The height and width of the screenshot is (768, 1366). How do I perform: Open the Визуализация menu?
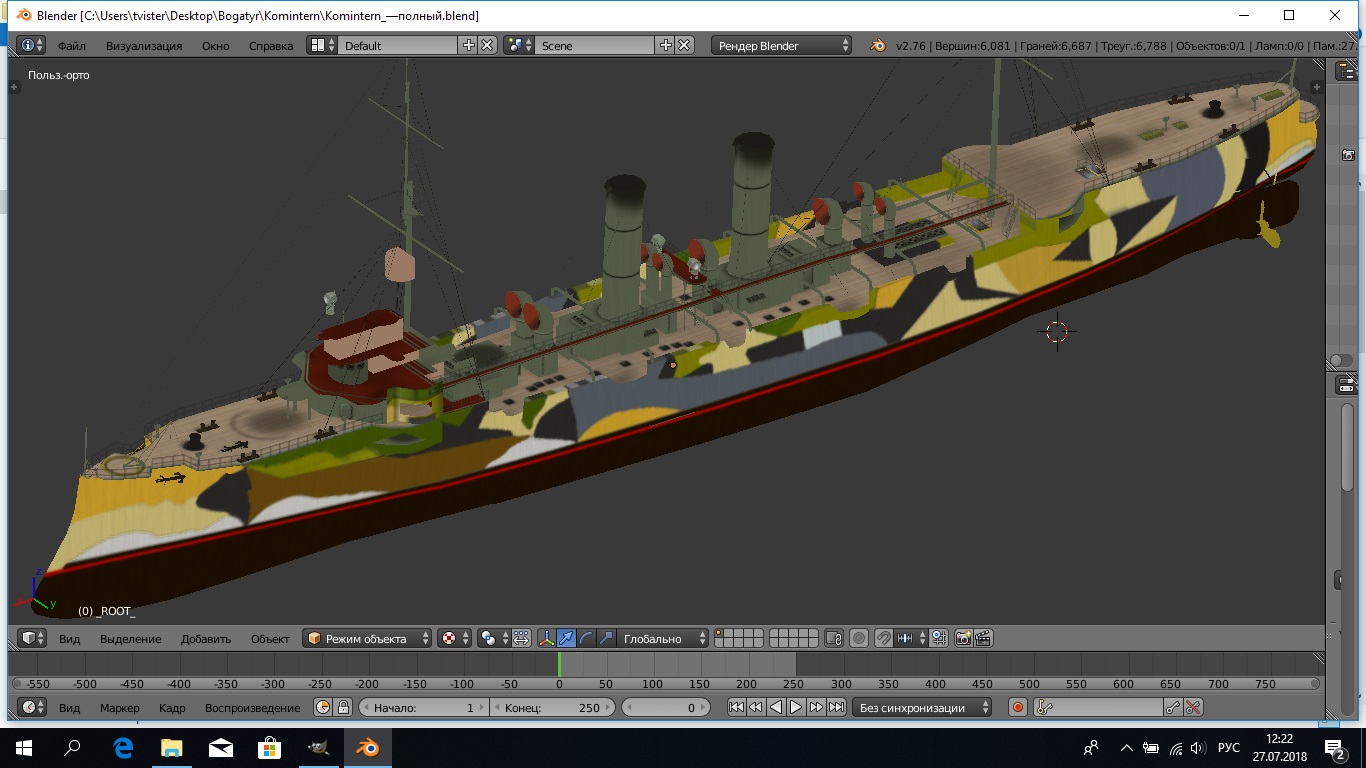[x=144, y=45]
